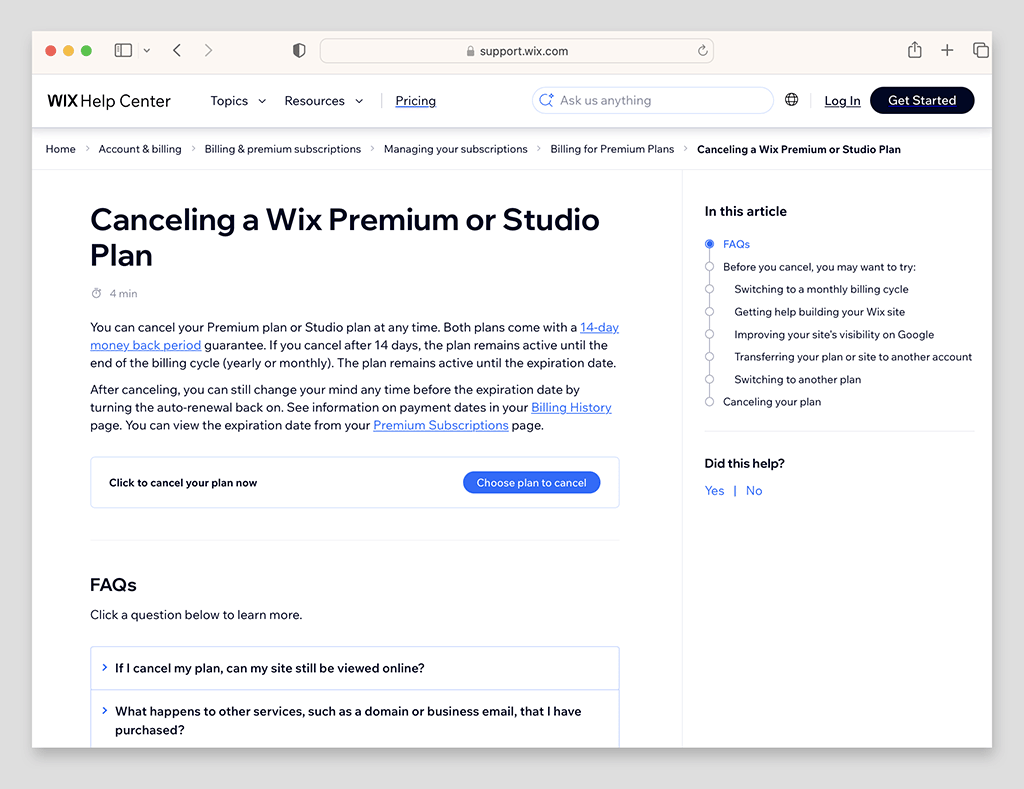Open the sidebar options dropdown arrow

point(147,50)
